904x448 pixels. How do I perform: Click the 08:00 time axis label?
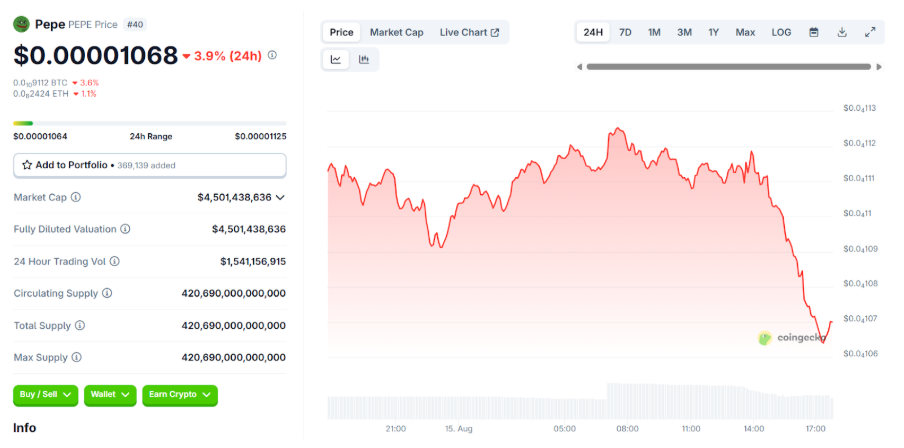(627, 429)
